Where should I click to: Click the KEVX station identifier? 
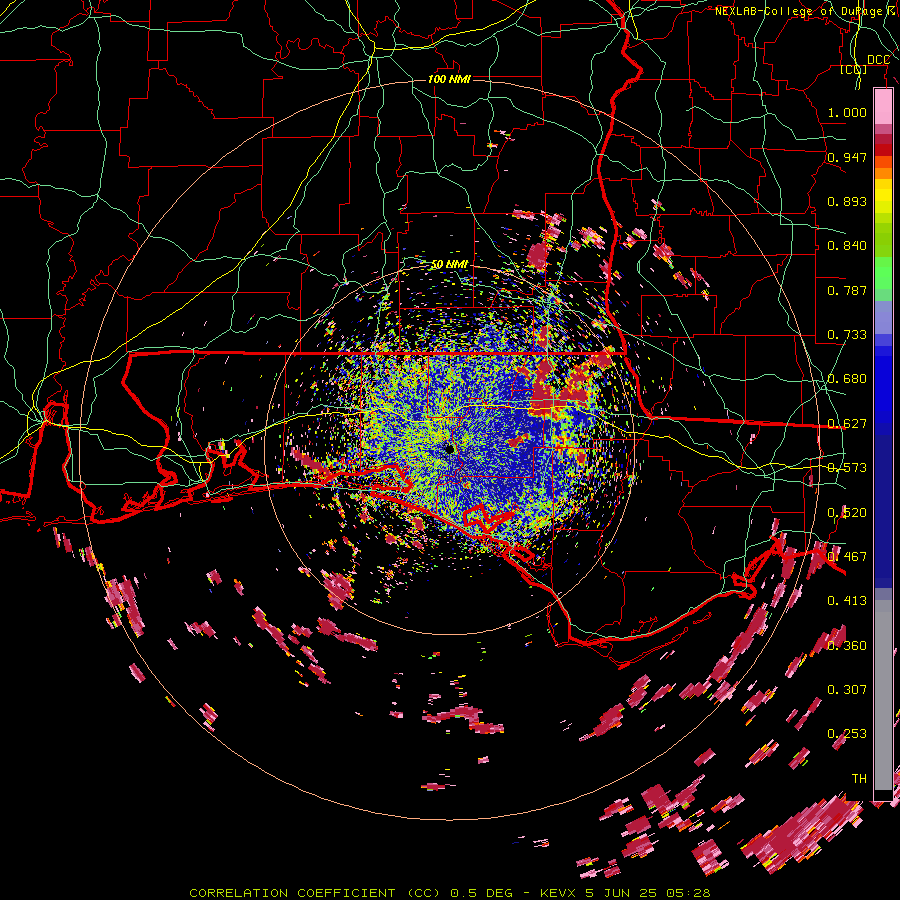(x=558, y=893)
